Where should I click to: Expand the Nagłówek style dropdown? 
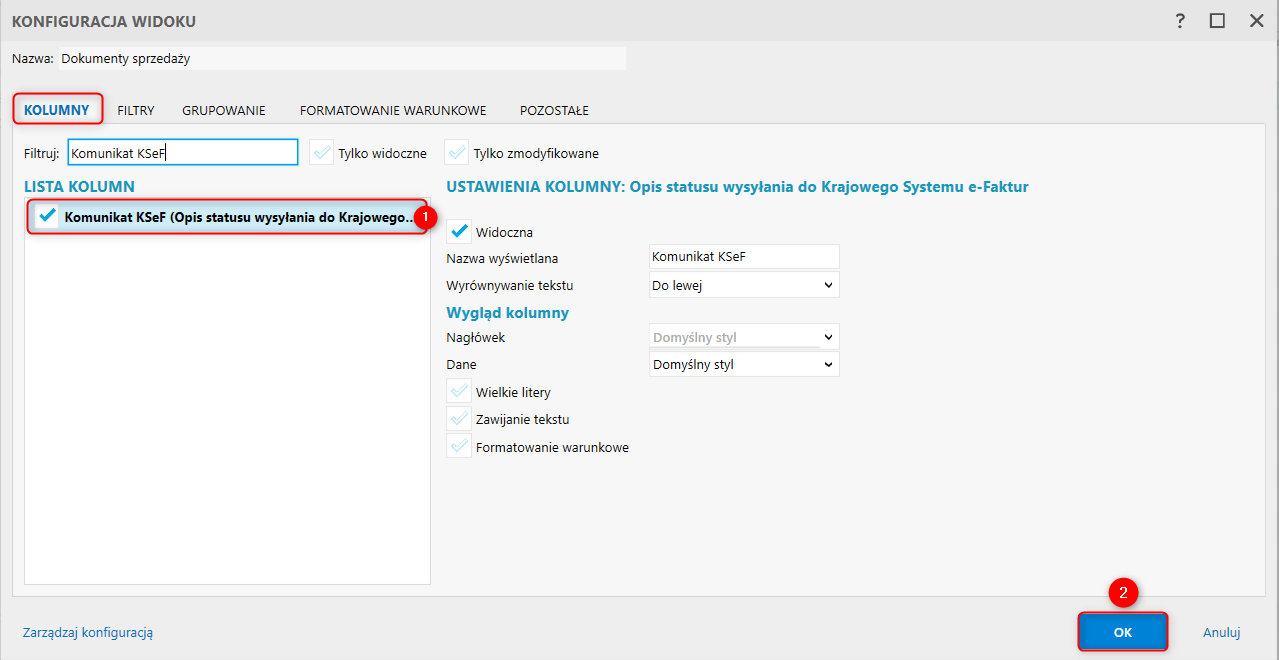[744, 337]
